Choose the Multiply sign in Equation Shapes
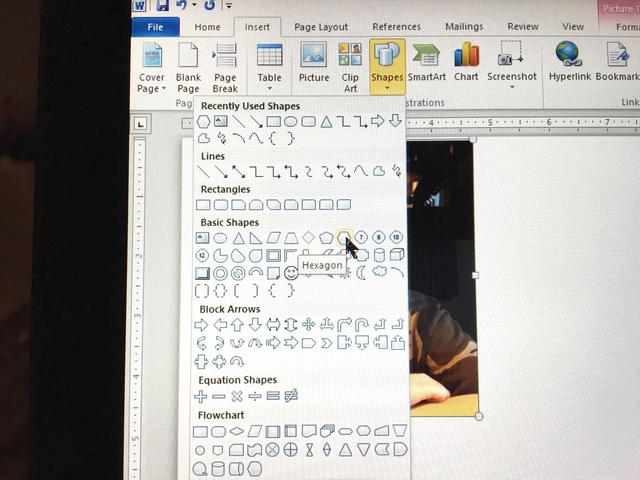The height and width of the screenshot is (480, 640). [237, 396]
